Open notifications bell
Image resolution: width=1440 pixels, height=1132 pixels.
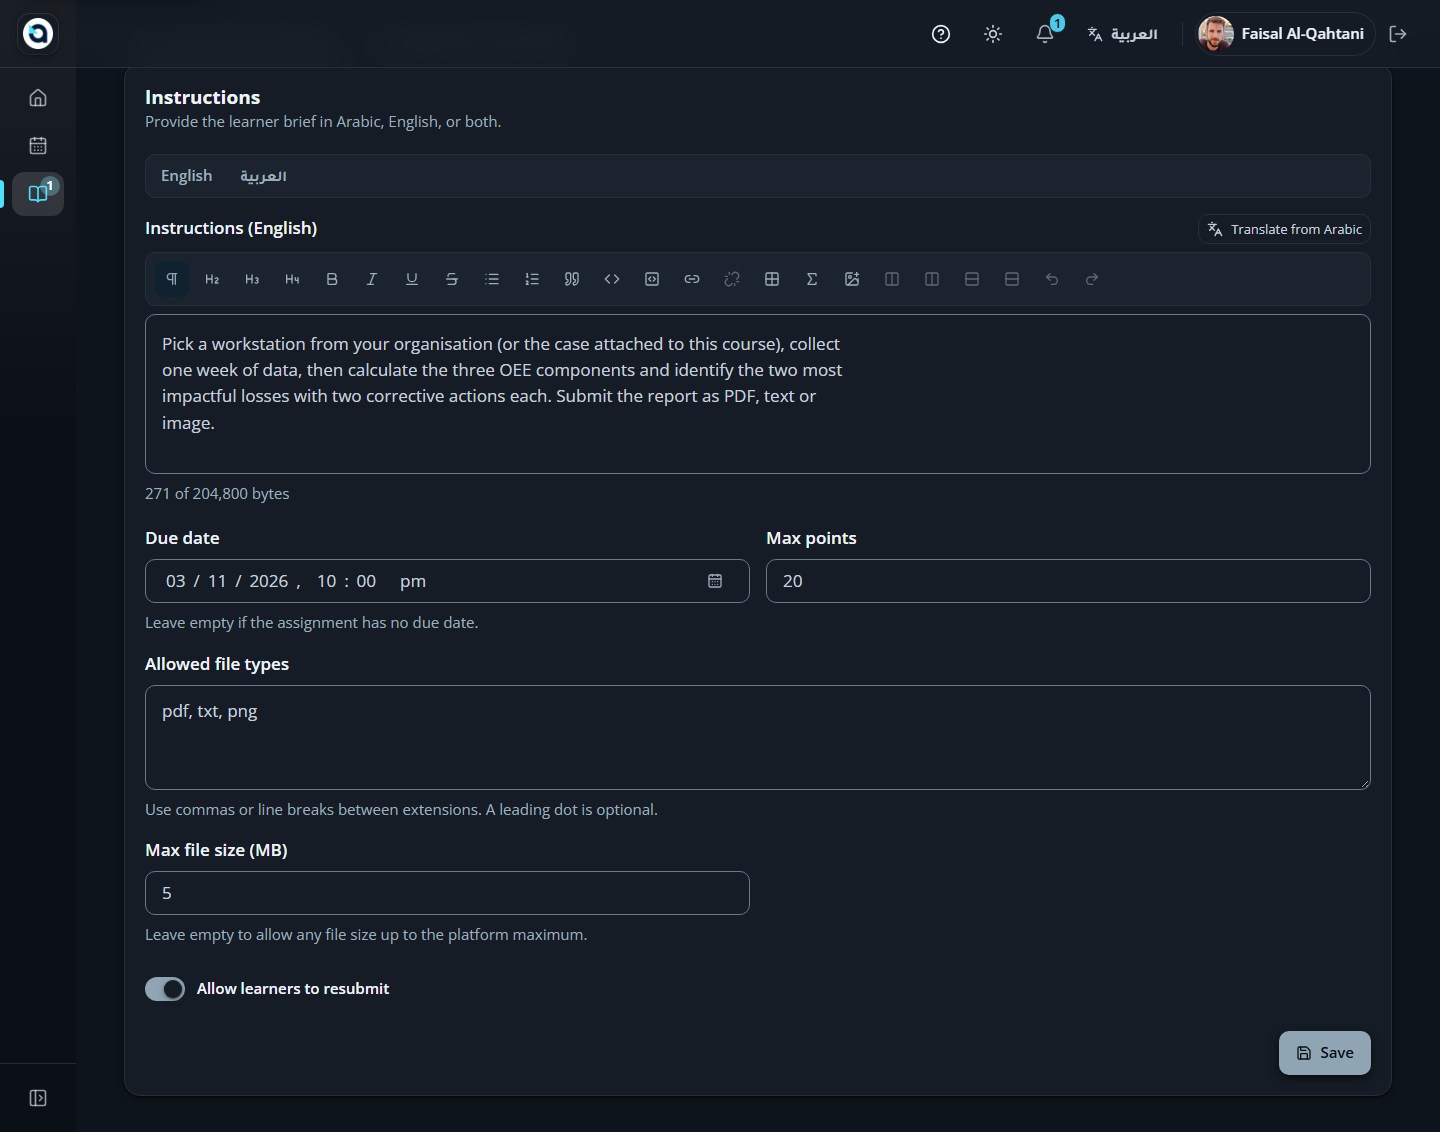click(x=1045, y=34)
